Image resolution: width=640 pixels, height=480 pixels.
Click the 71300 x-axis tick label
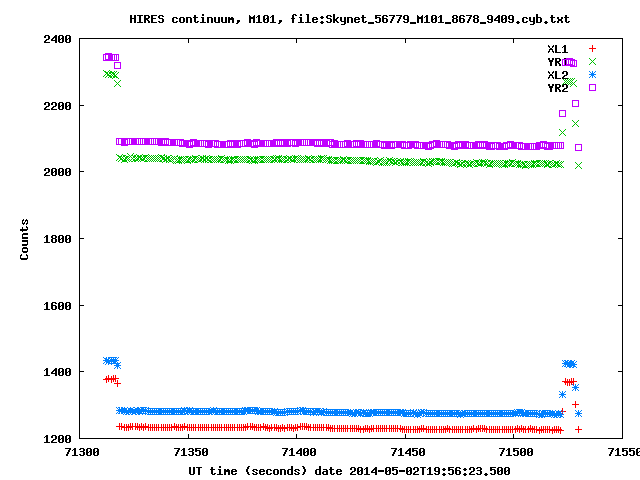tap(82, 452)
